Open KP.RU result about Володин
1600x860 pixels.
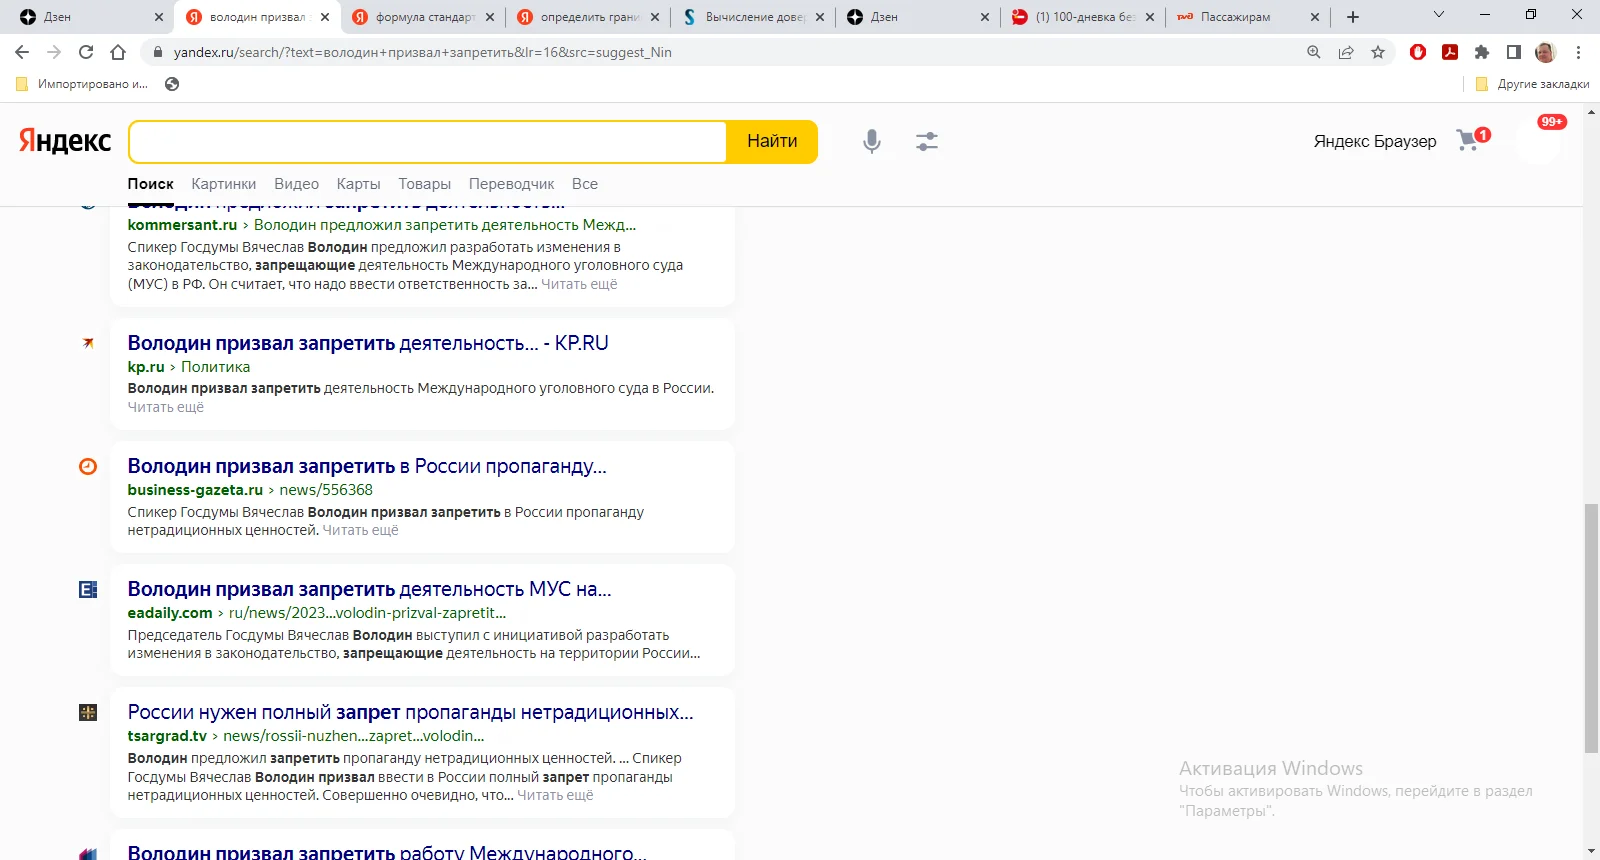(x=368, y=343)
